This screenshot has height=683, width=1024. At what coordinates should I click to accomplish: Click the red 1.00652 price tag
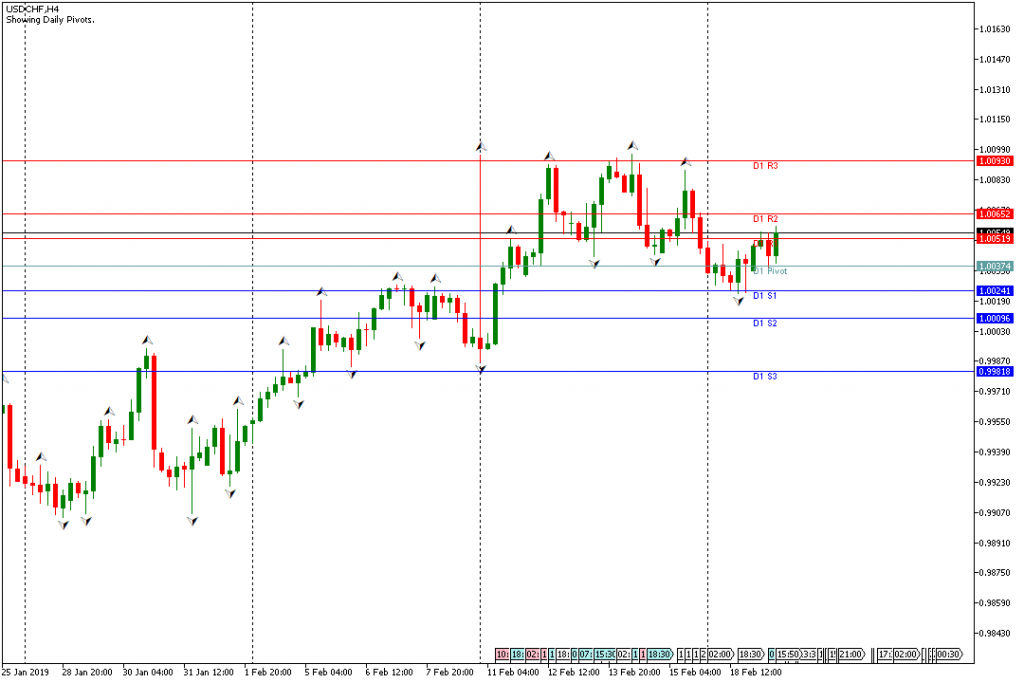pos(994,214)
